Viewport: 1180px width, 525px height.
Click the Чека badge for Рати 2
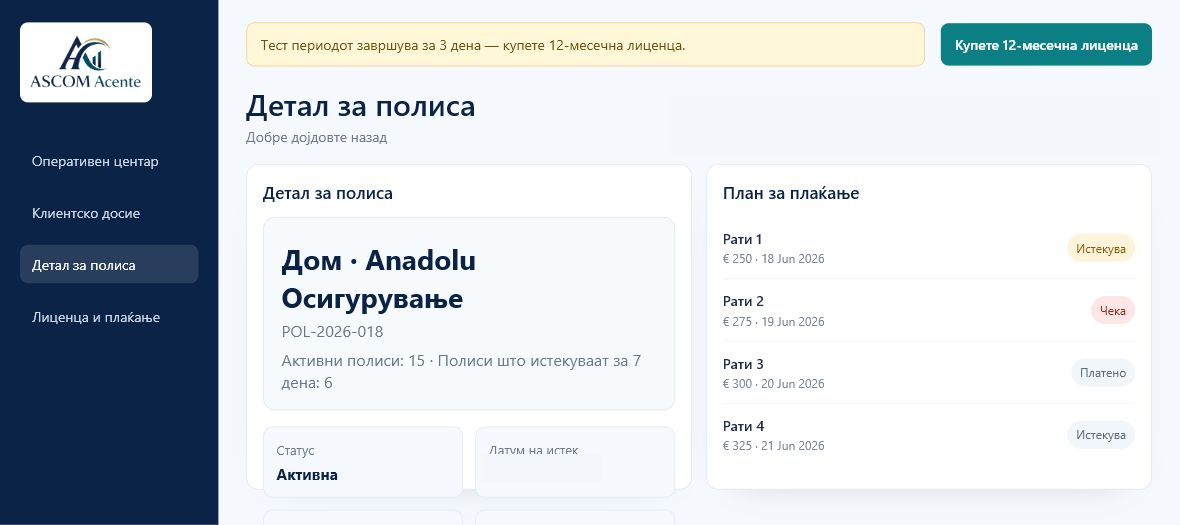pos(1112,311)
